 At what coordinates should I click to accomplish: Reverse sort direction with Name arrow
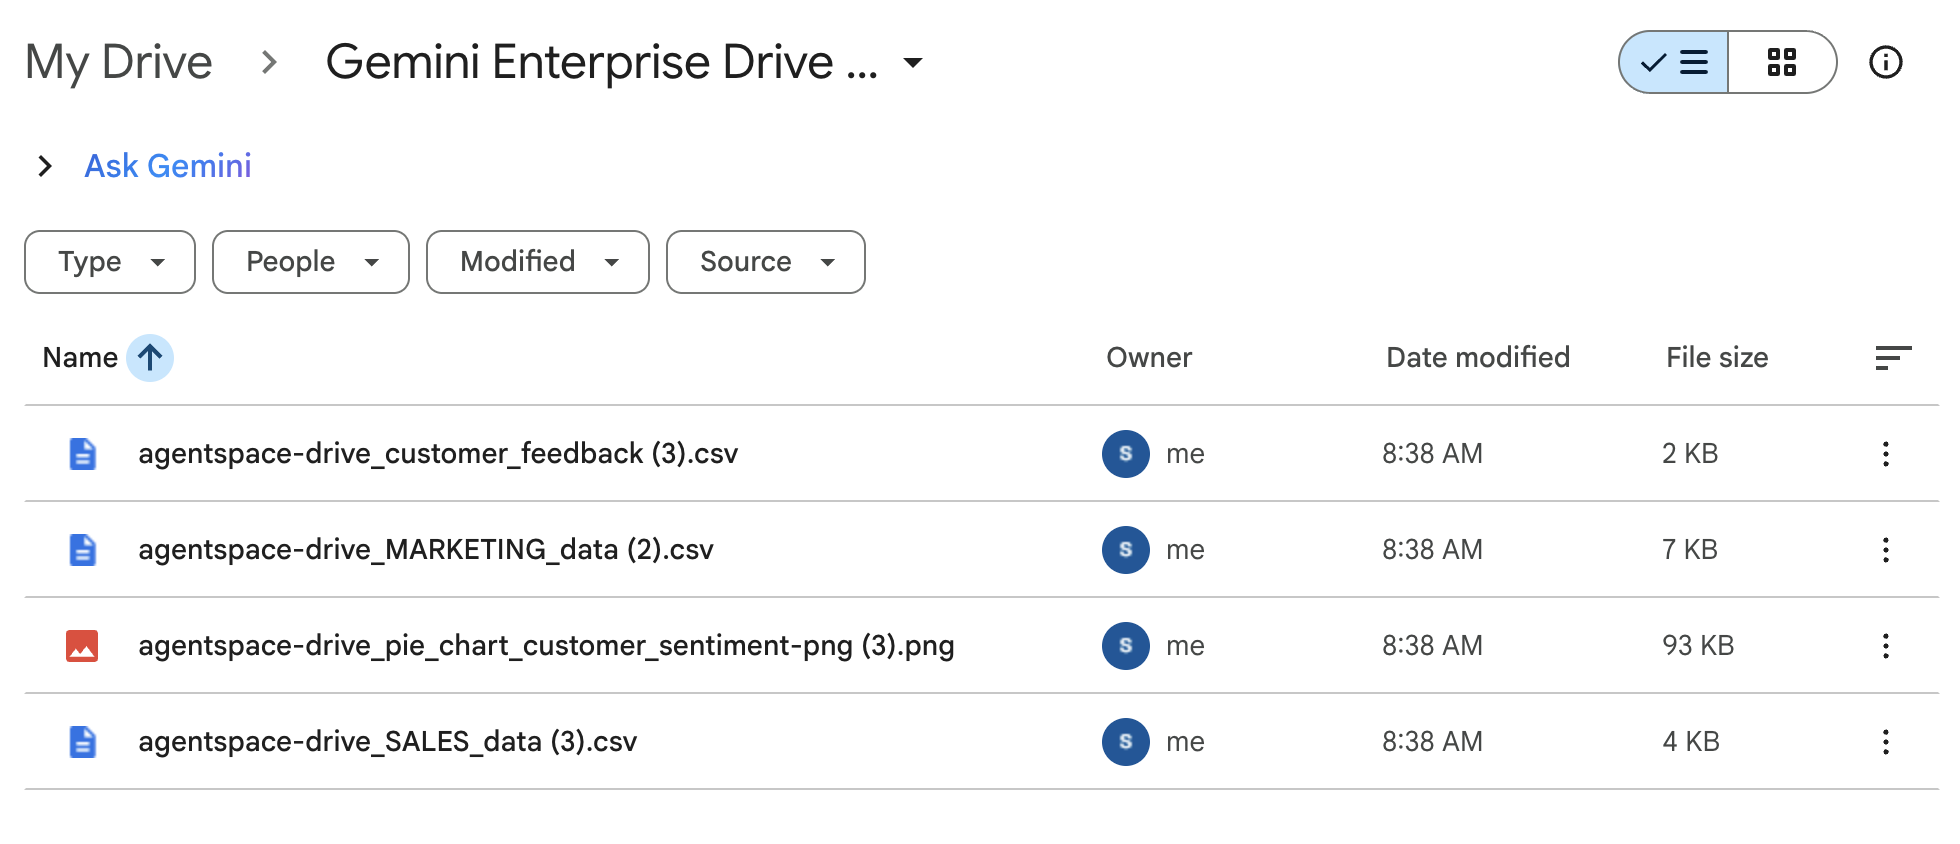point(150,358)
